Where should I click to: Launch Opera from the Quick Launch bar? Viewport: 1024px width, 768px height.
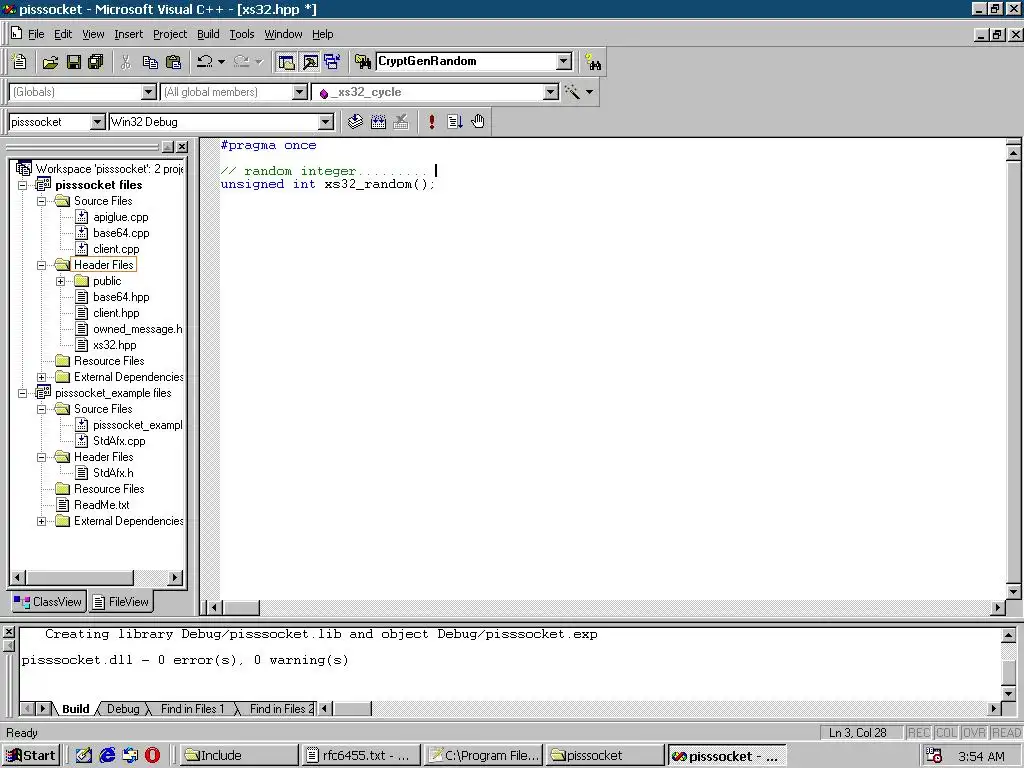tap(152, 756)
